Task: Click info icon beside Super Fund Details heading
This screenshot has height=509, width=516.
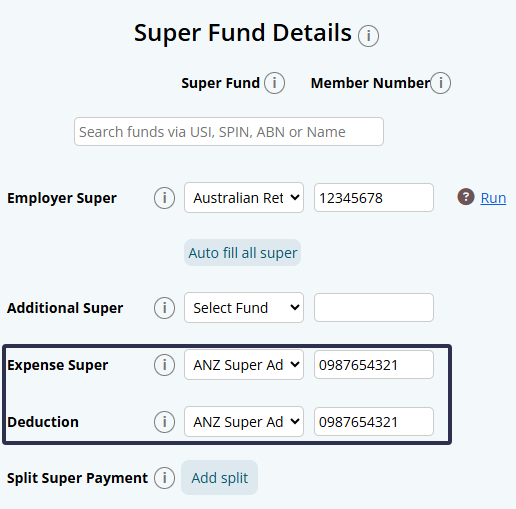Action: [368, 36]
